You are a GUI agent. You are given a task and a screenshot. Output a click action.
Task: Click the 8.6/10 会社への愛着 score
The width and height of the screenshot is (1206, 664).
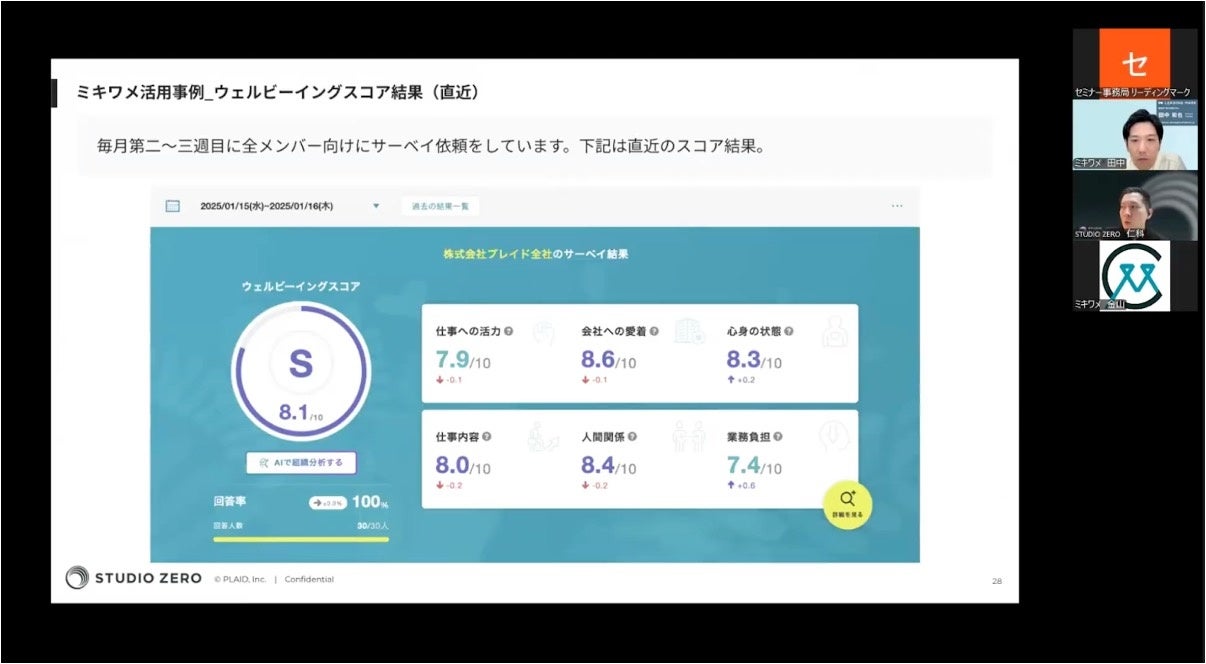(609, 360)
